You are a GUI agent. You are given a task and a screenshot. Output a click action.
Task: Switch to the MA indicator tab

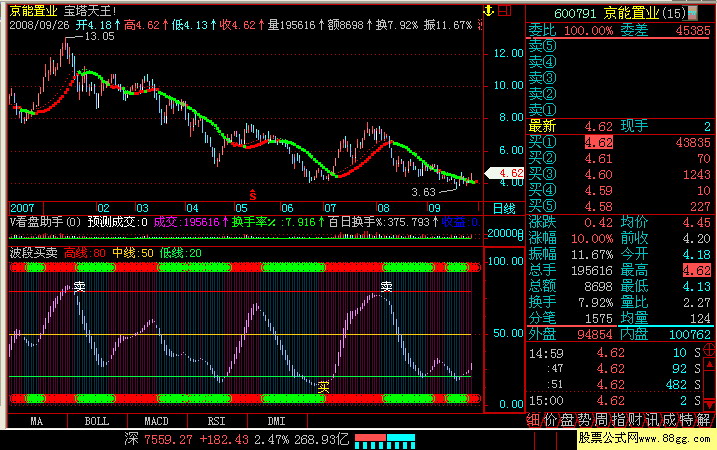[37, 421]
